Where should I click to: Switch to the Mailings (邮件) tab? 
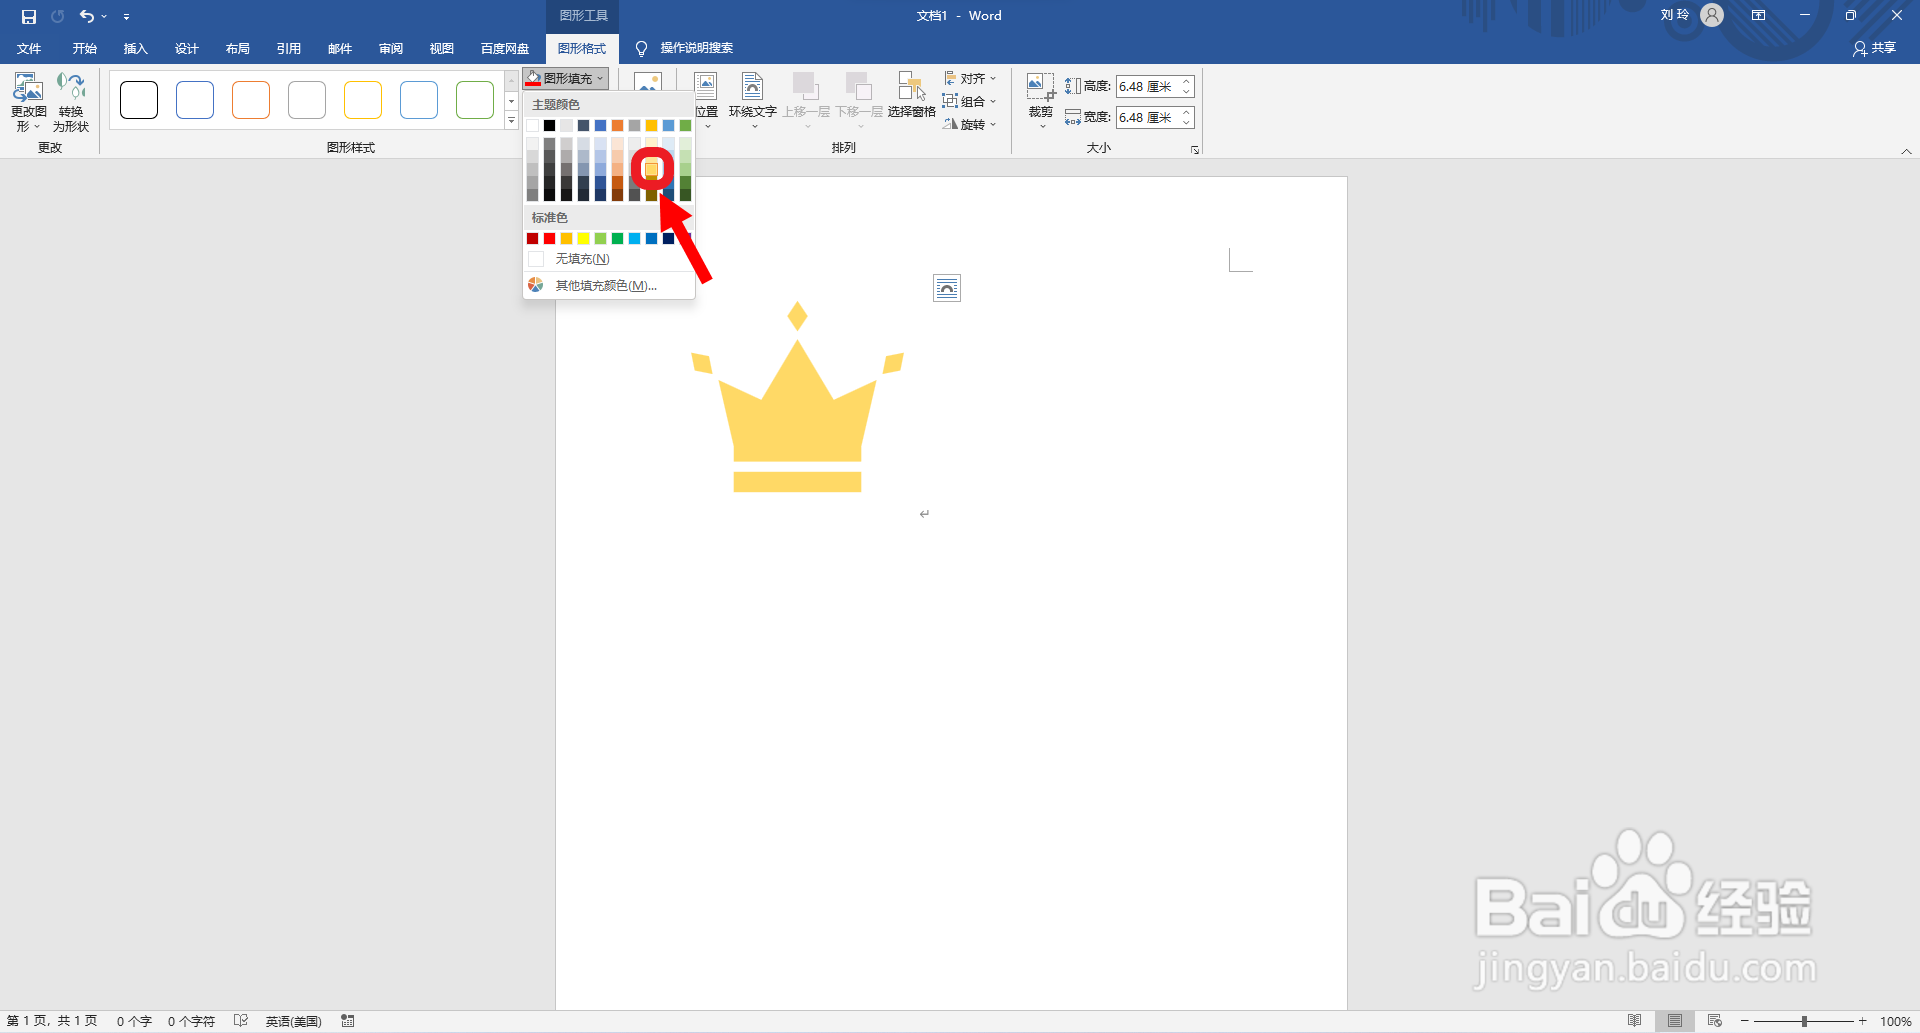(339, 48)
